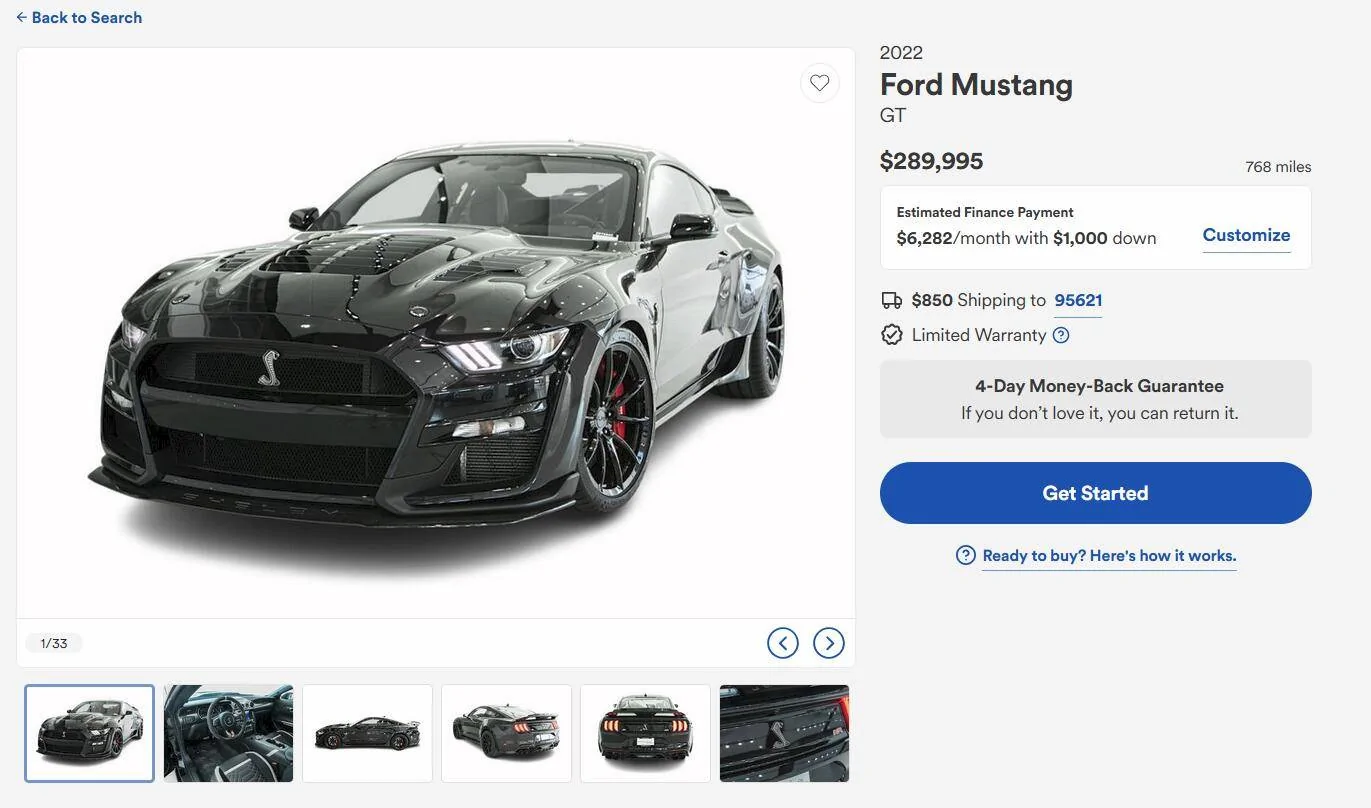Change shipping ZIP code 95621
1371x808 pixels.
click(1078, 300)
